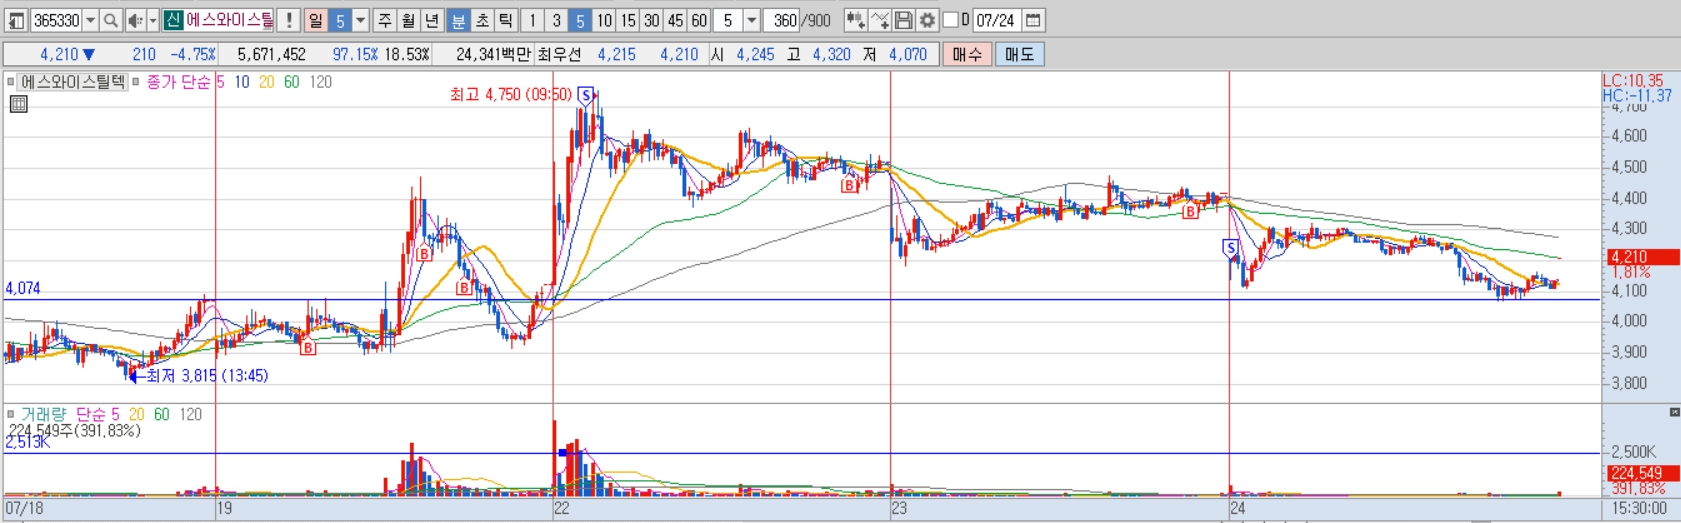
Task: Click the green 신 badge icon
Action: [x=173, y=20]
